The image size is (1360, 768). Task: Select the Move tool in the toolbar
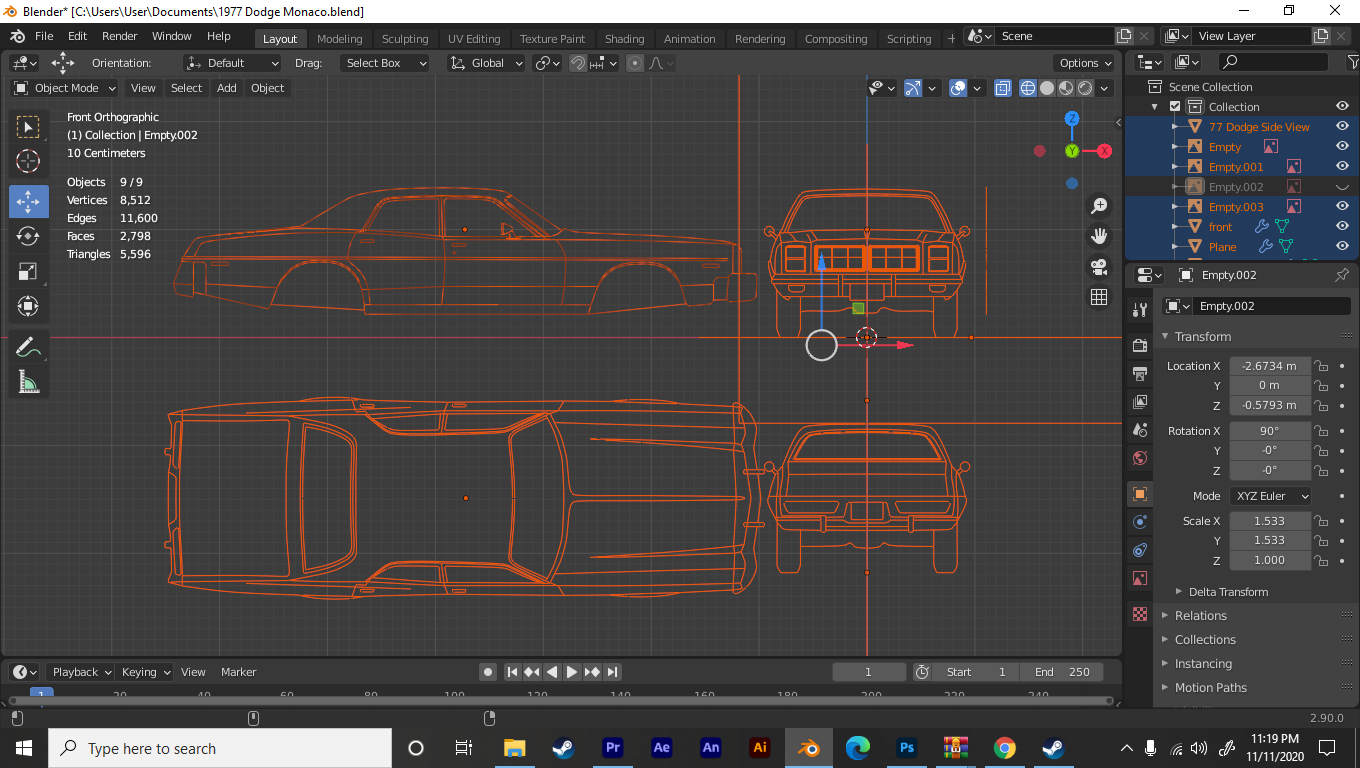pos(28,200)
